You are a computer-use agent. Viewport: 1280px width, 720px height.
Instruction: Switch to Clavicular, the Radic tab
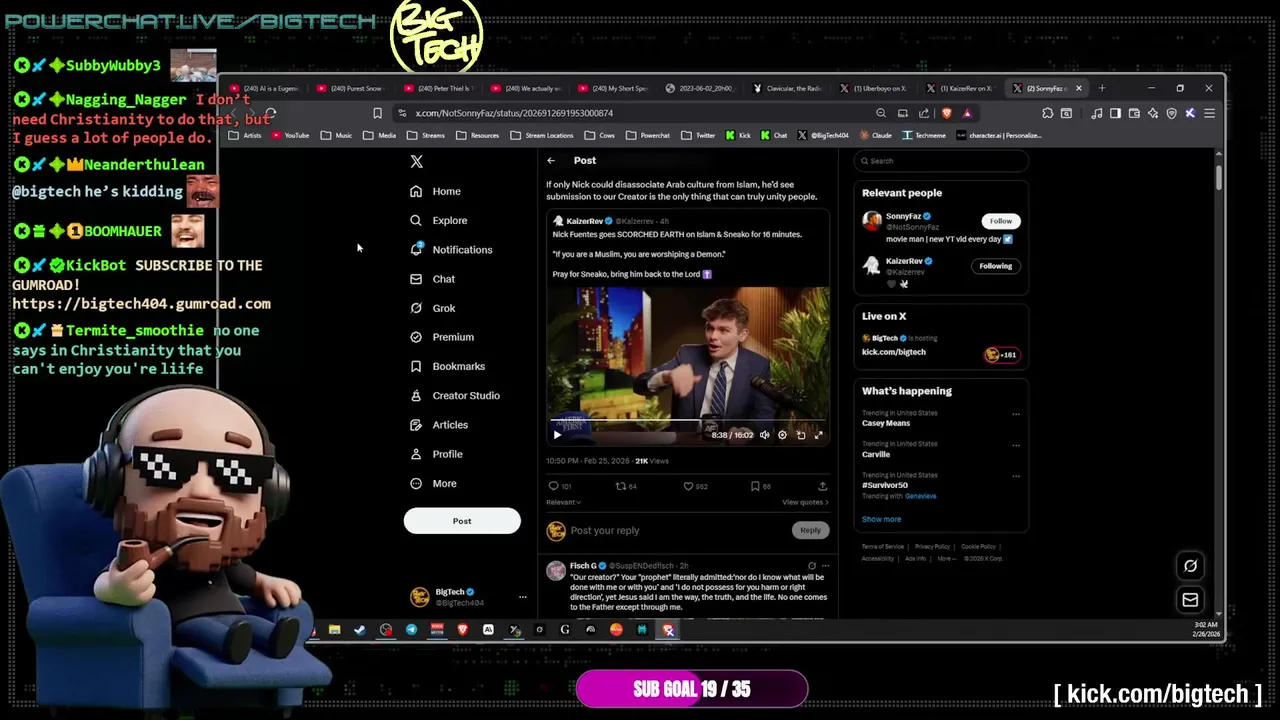[788, 88]
